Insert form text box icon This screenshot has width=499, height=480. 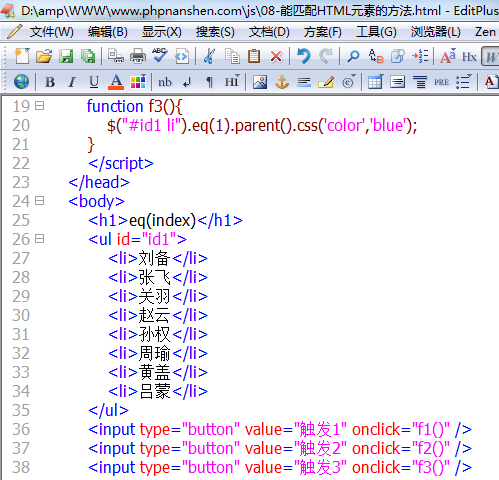pos(397,82)
